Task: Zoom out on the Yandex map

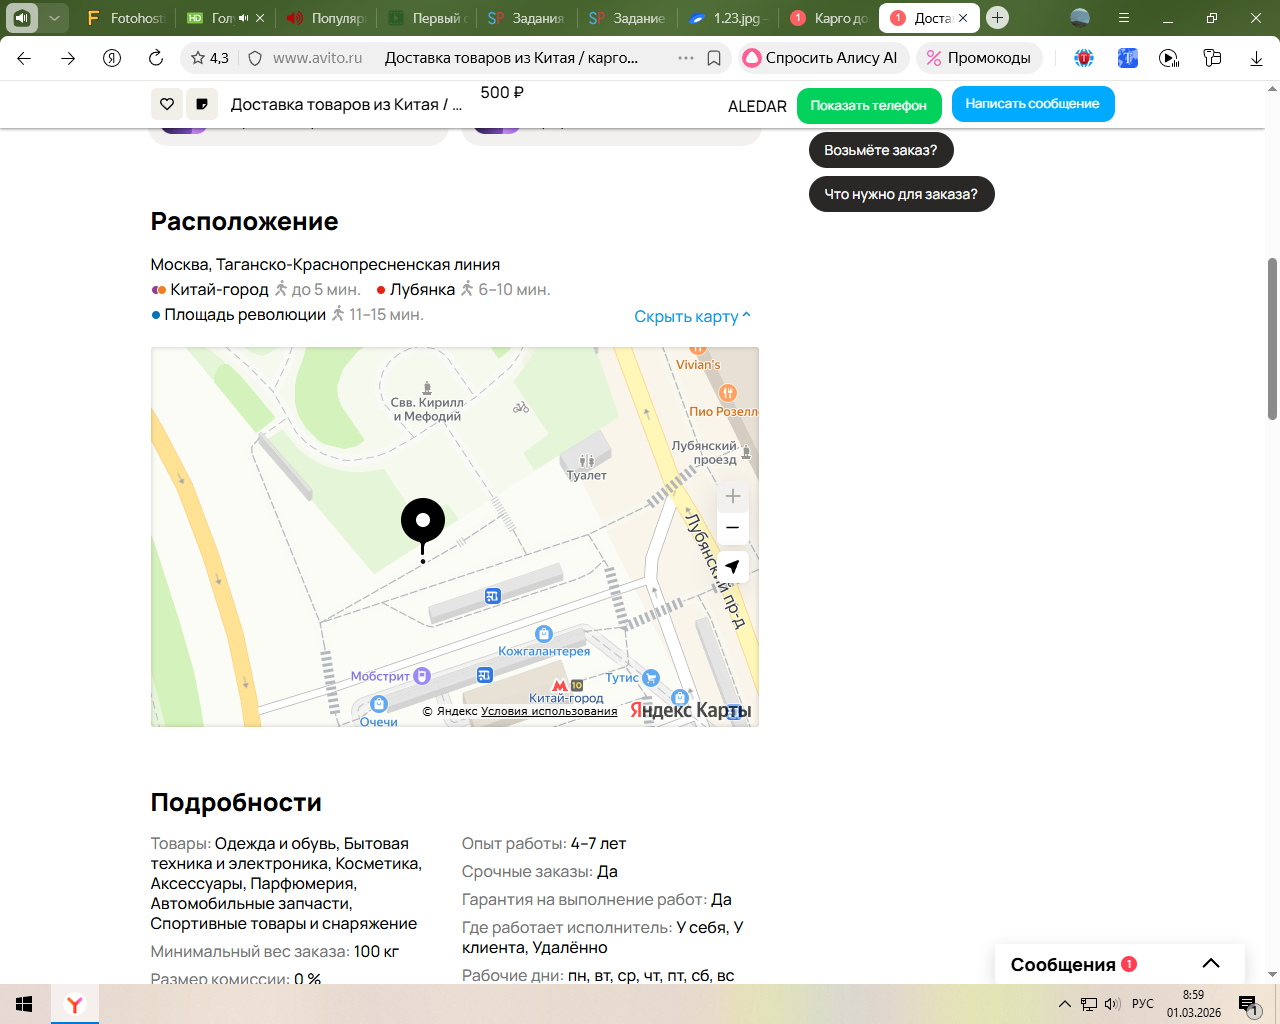Action: [x=733, y=527]
